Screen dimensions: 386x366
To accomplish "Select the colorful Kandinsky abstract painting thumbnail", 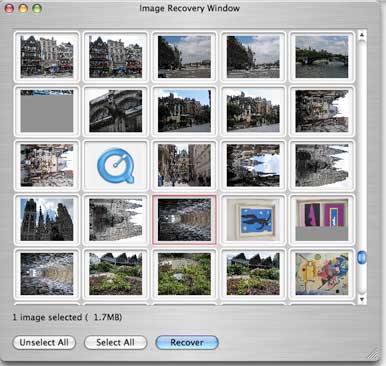I will 322,274.
